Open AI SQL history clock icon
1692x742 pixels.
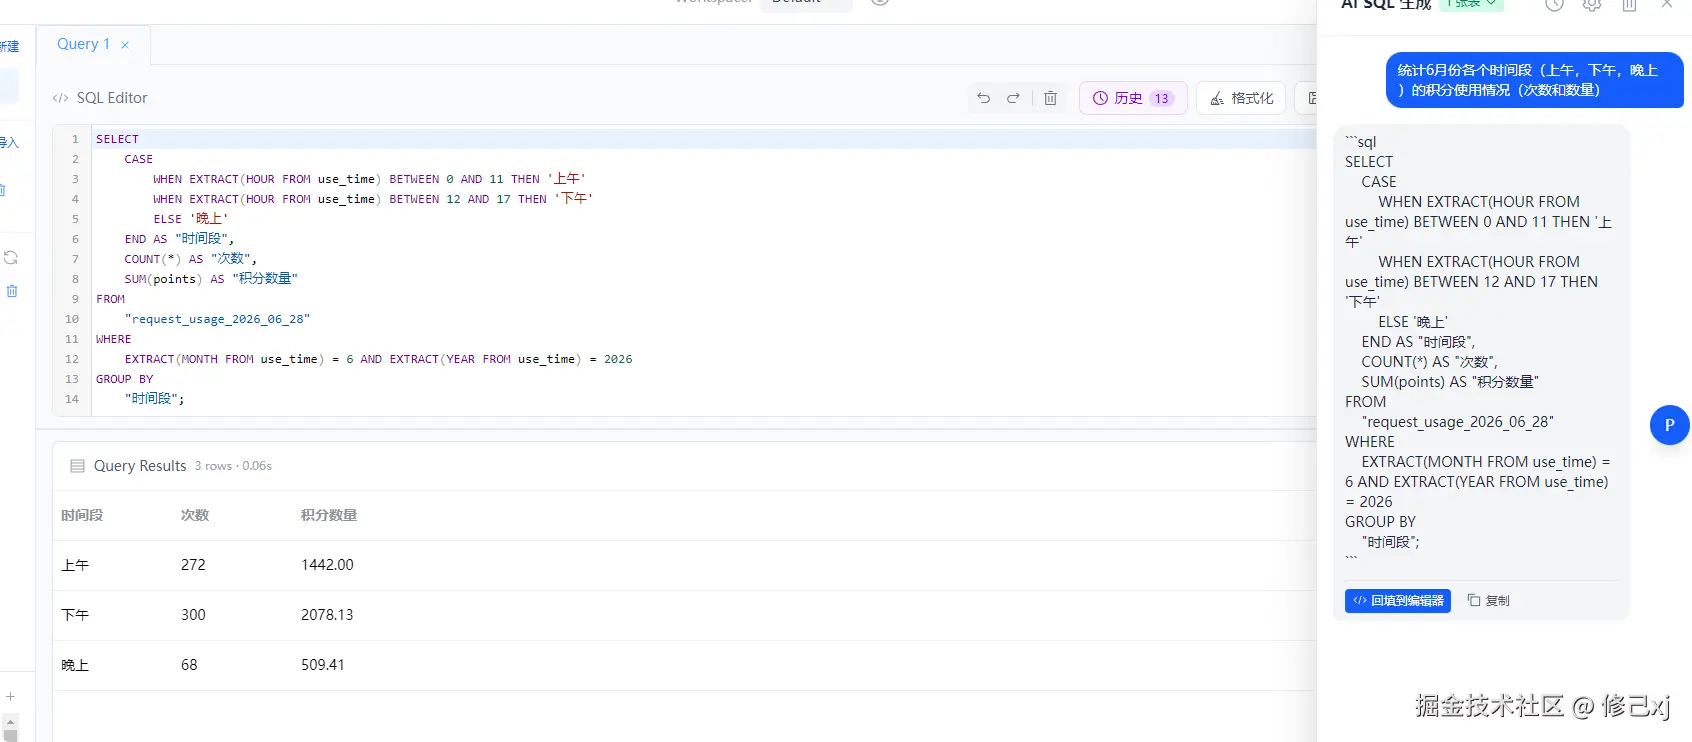(x=1554, y=5)
